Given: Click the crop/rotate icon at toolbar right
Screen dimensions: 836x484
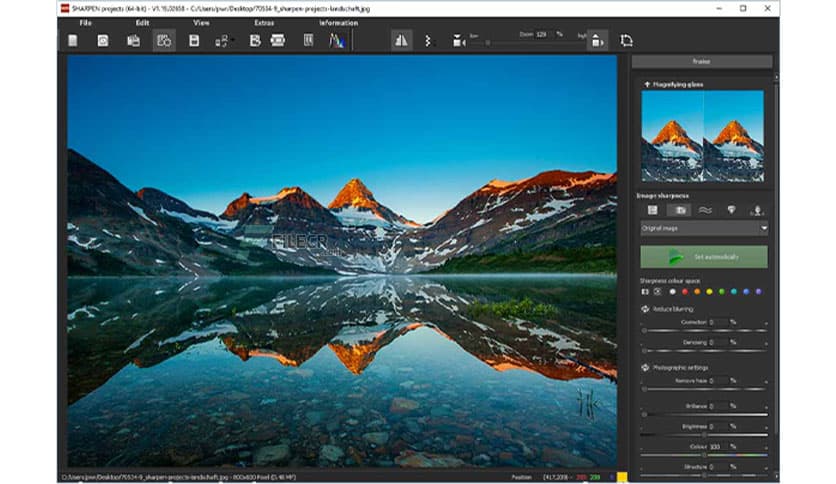Looking at the screenshot, I should [627, 41].
